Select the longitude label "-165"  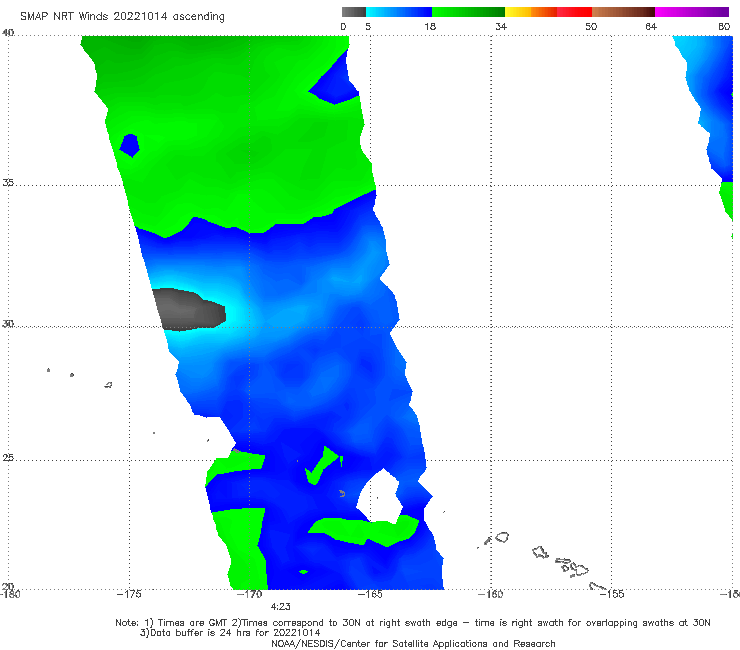(370, 594)
